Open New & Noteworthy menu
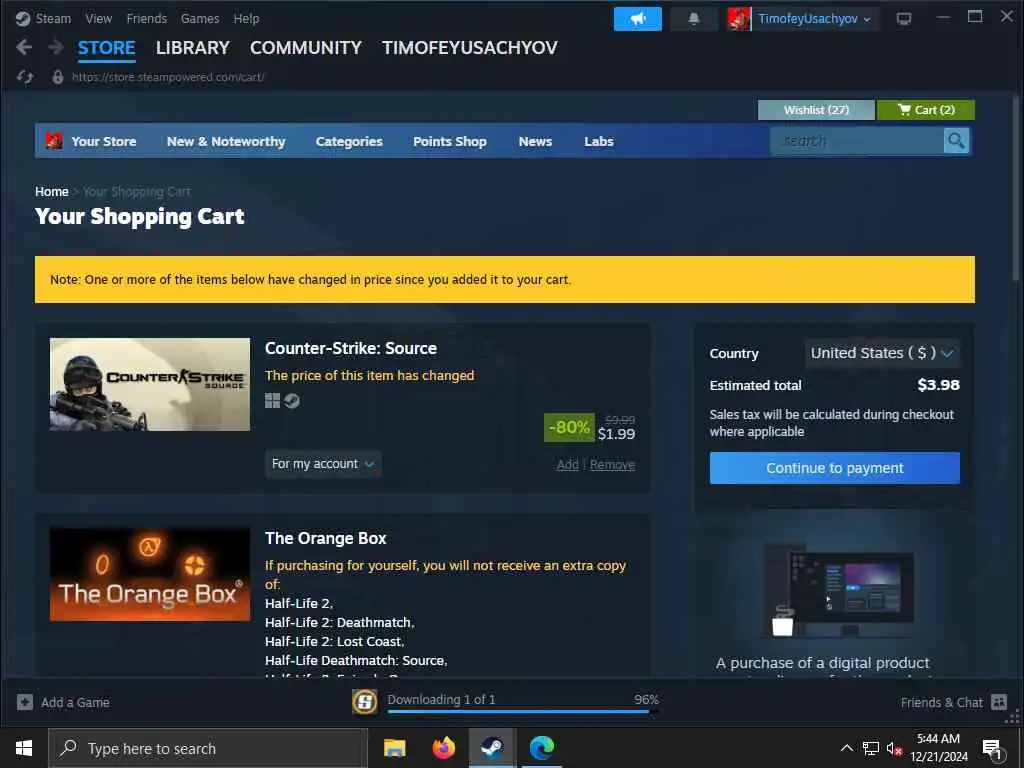The height and width of the screenshot is (768, 1024). 226,141
